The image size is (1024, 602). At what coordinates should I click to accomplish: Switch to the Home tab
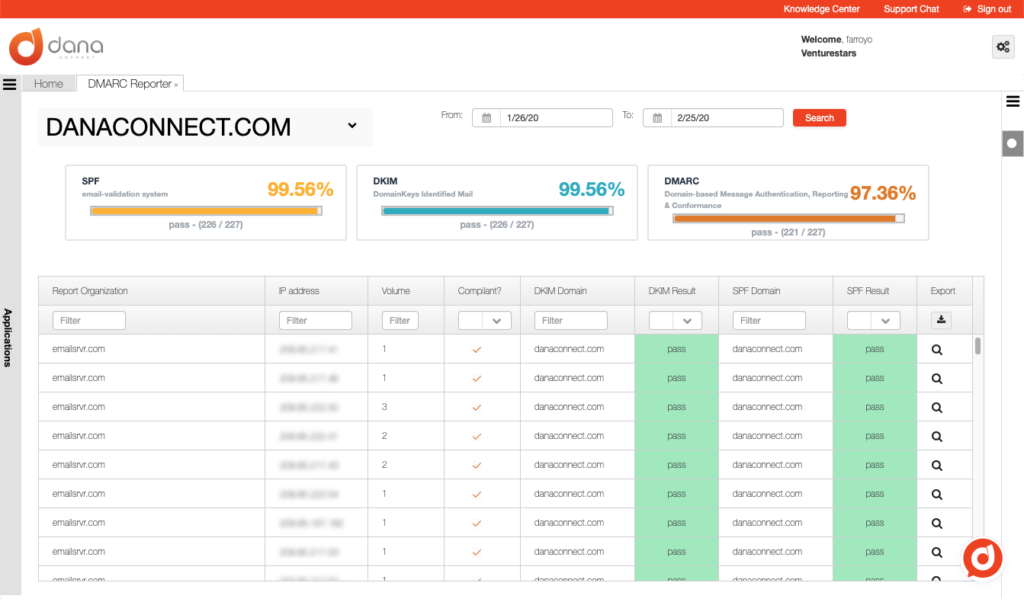[48, 84]
